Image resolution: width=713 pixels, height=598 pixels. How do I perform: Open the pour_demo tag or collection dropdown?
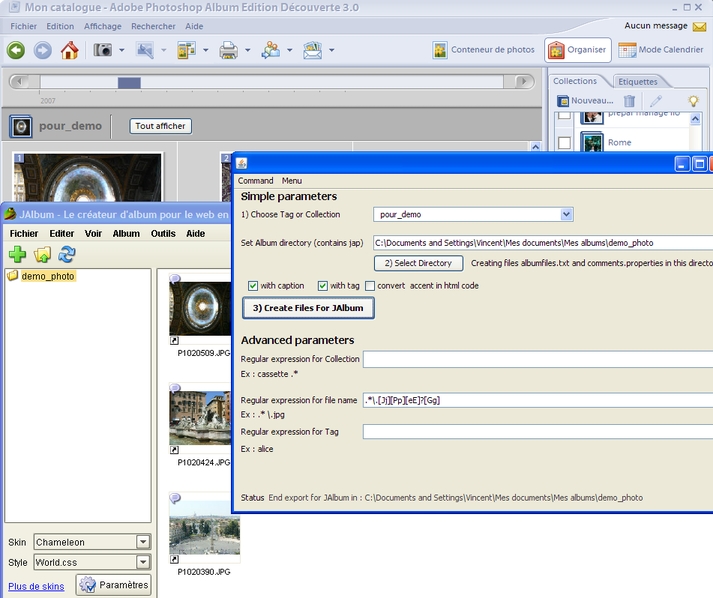[x=567, y=214]
